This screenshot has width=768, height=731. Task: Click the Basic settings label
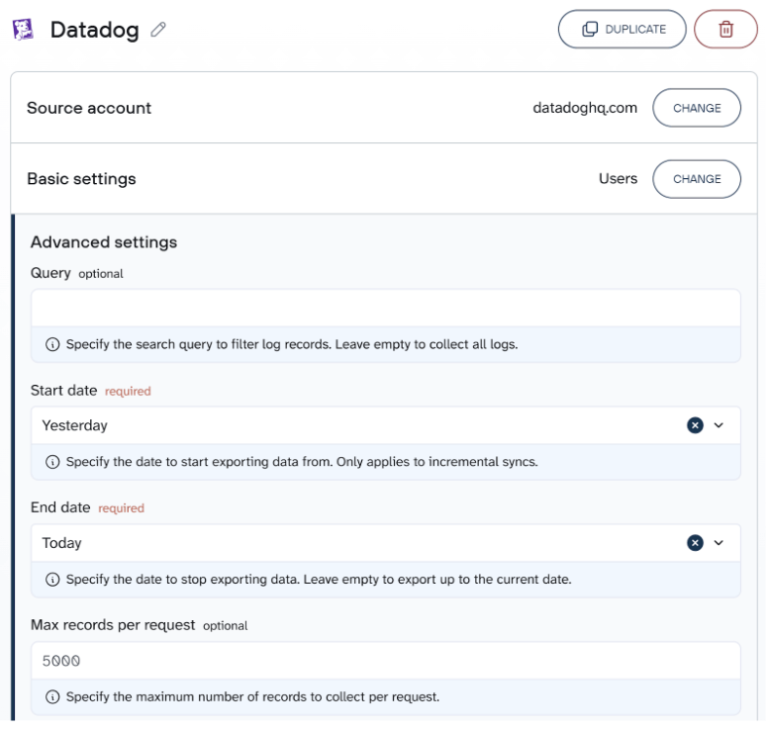[81, 179]
